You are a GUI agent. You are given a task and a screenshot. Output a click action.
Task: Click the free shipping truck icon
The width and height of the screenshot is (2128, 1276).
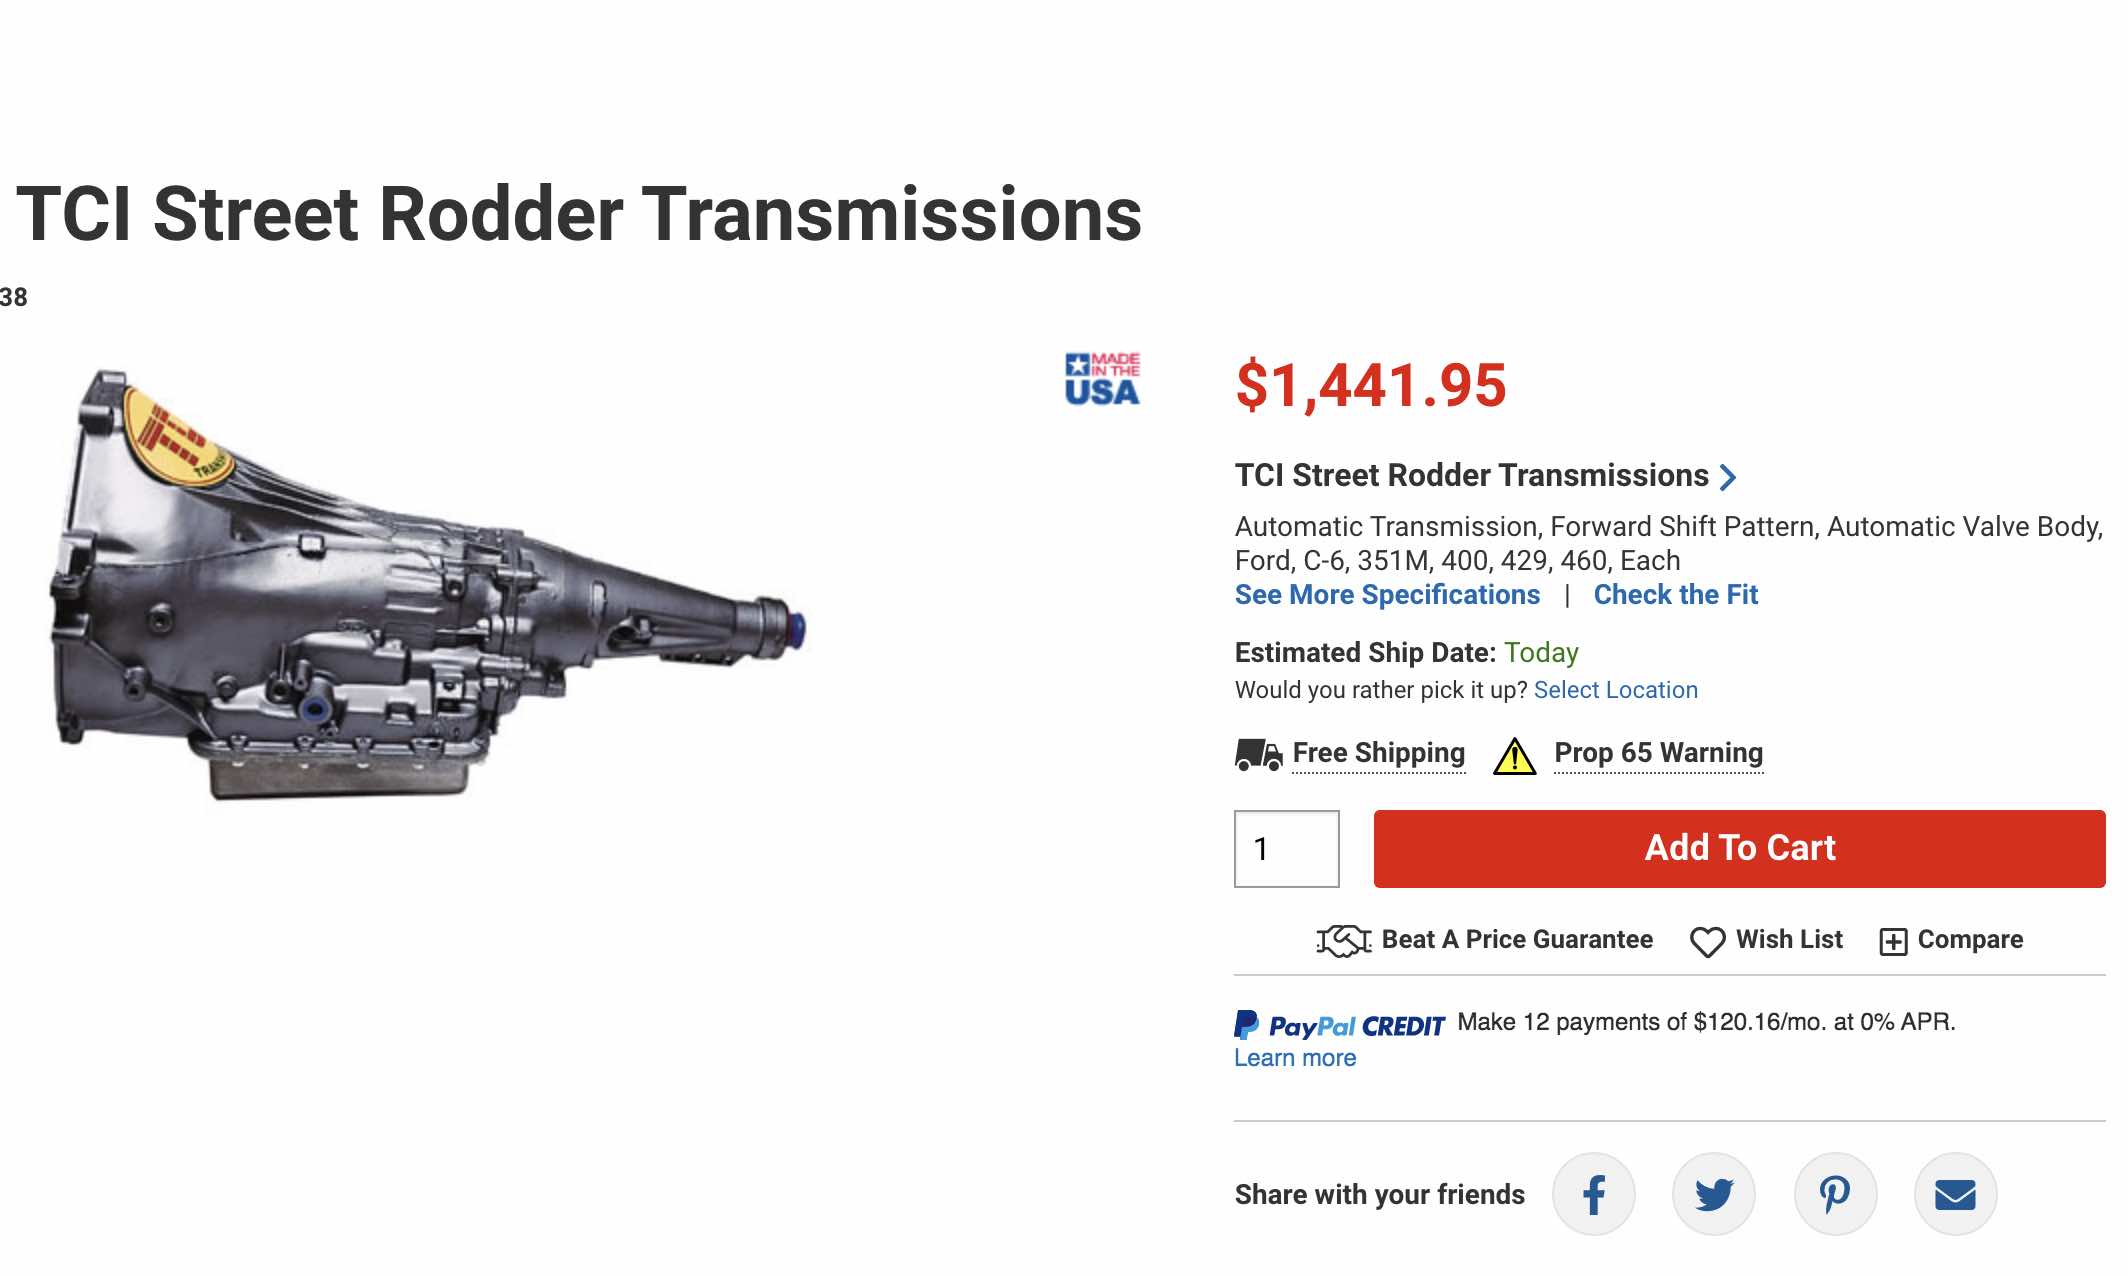pos(1258,755)
